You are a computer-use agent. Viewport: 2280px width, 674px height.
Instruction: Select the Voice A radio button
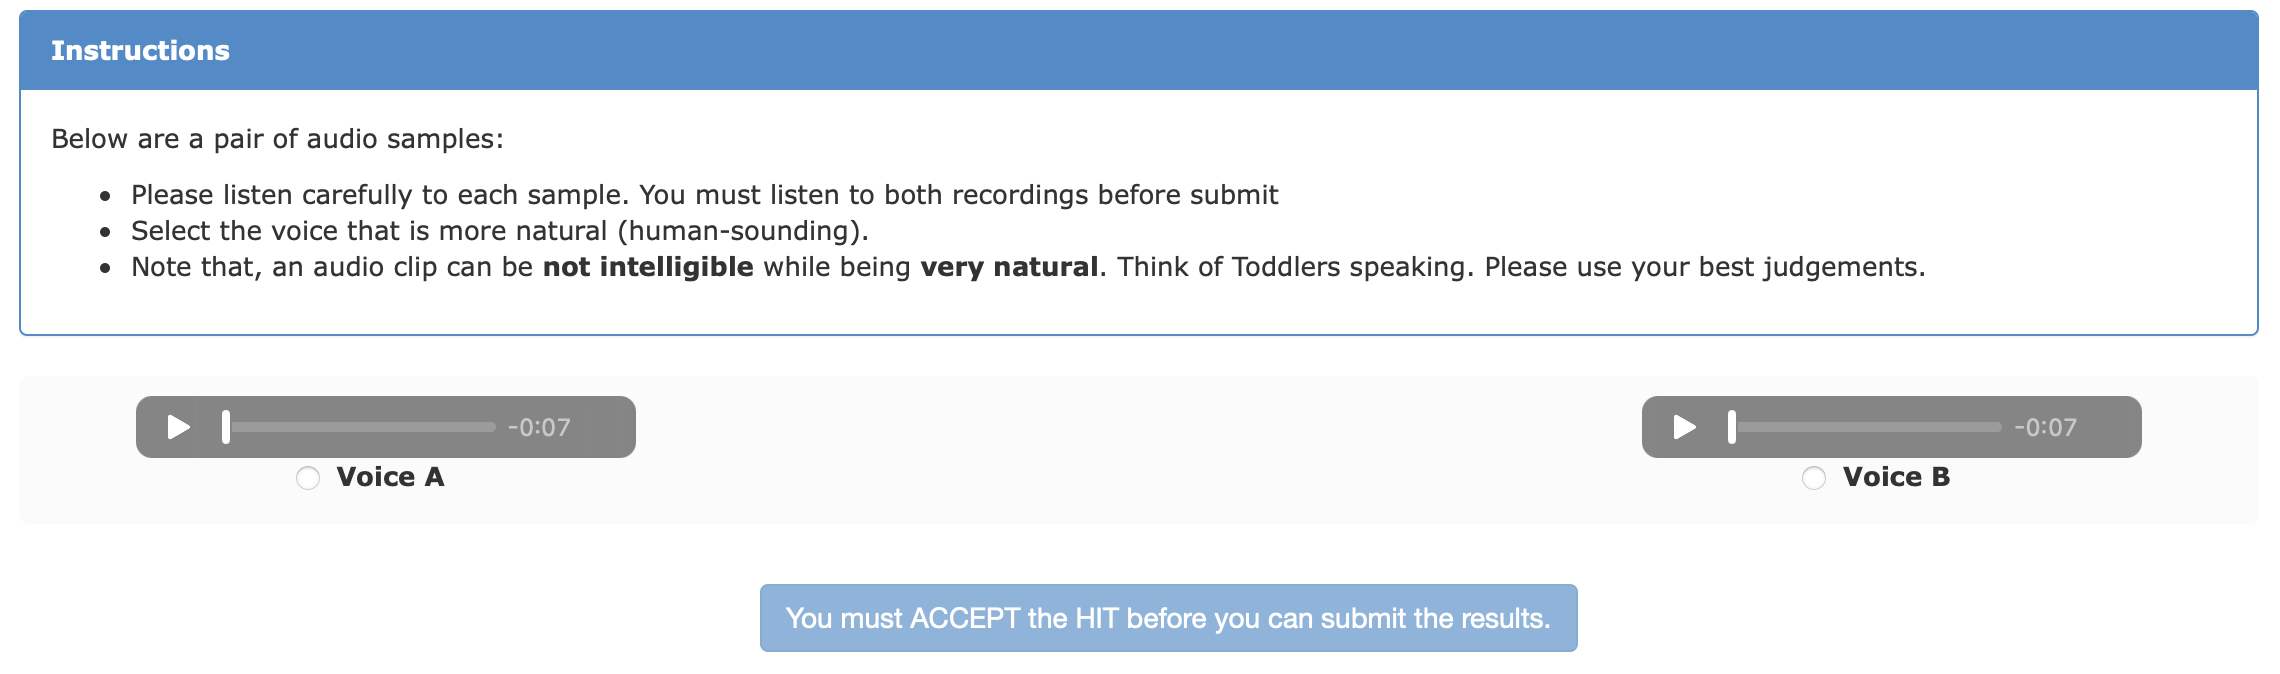point(308,478)
